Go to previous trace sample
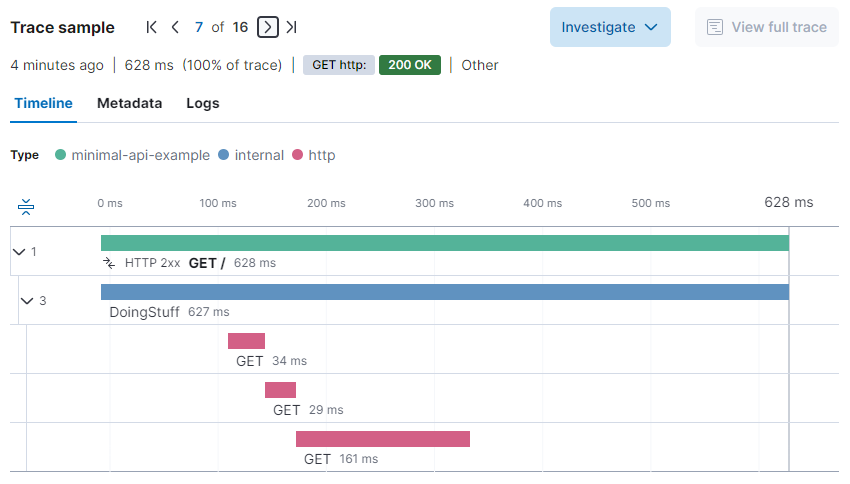Viewport: 850px width, 484px height. pos(176,27)
